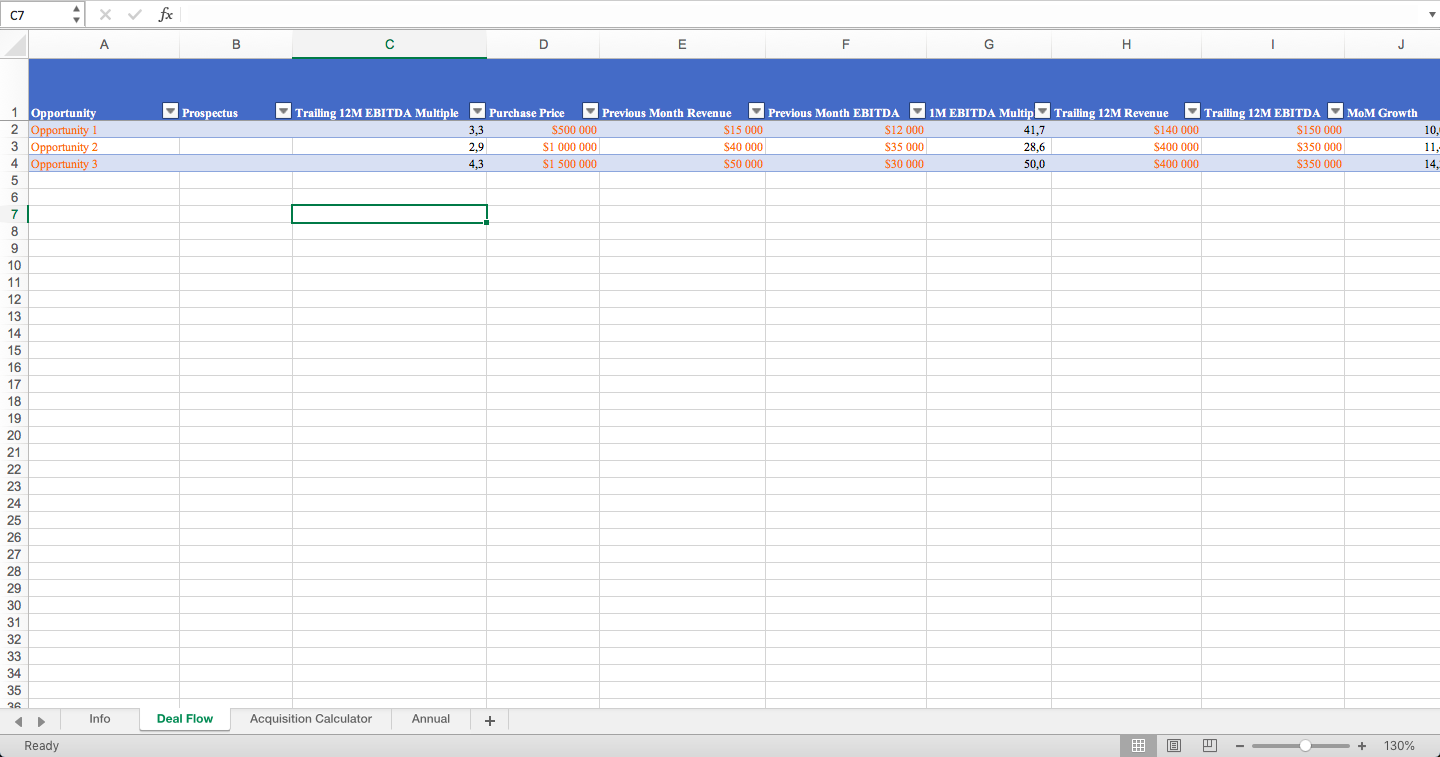Click the 50,0 EBITDA multiple cell
Screen dimensions: 1440x757
[x=989, y=164]
